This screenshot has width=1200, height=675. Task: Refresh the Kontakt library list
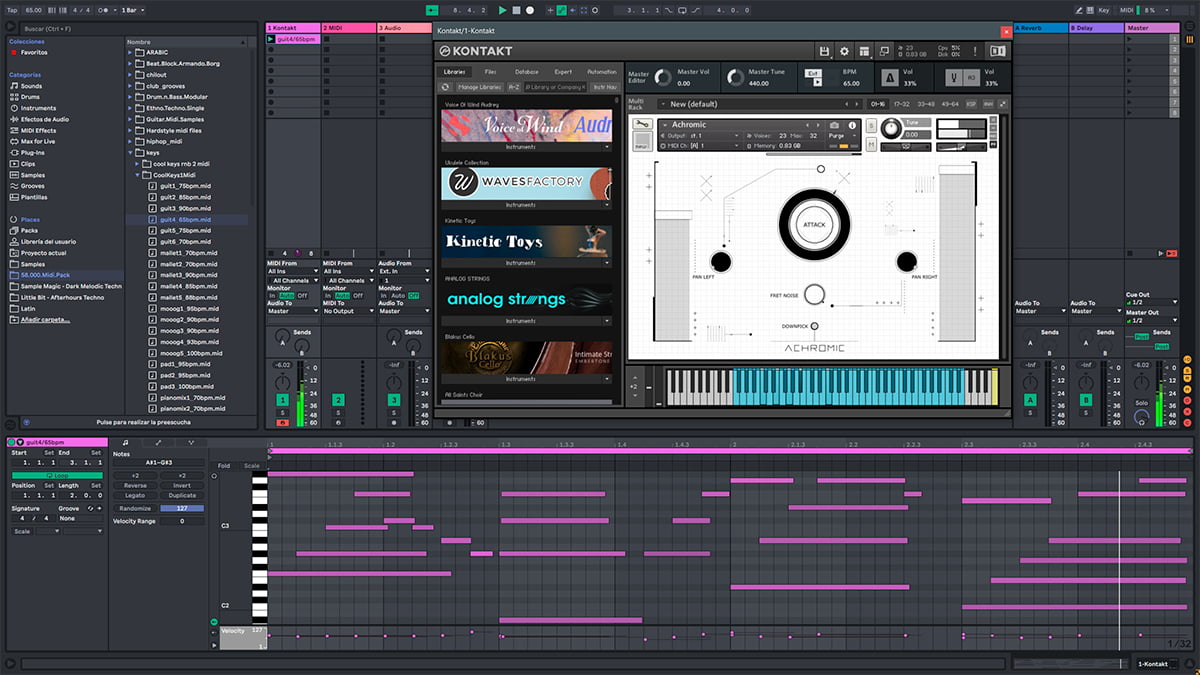447,87
